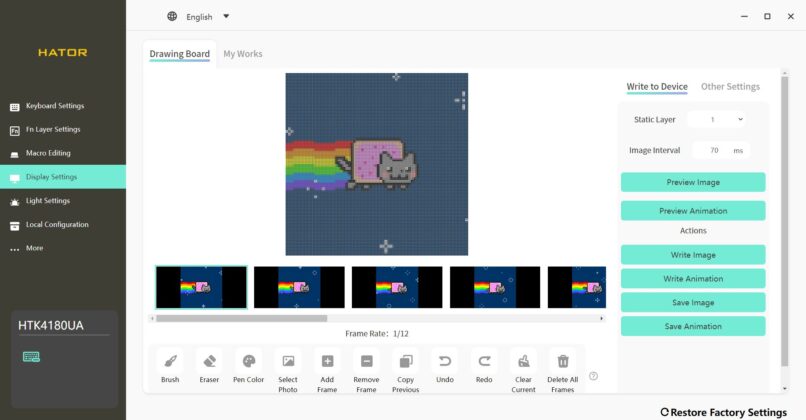806x420 pixels.
Task: Click the ms unit label
Action: click(738, 151)
